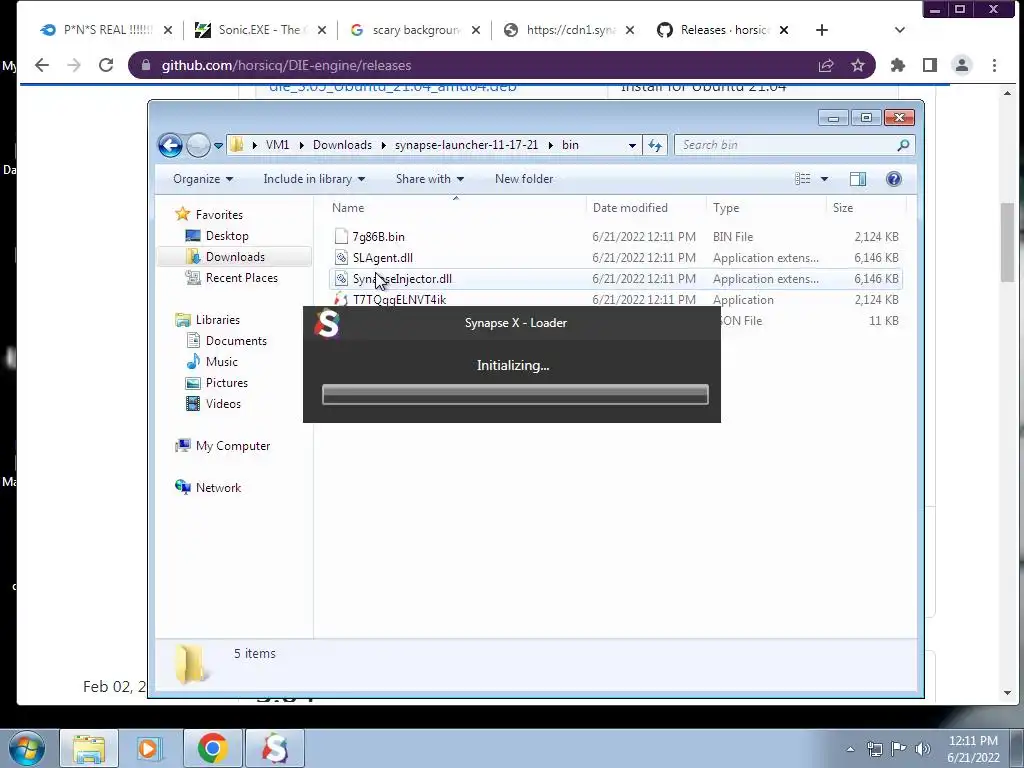Screen dimensions: 1024x768
Task: Open the Include in library menu
Action: 314,179
